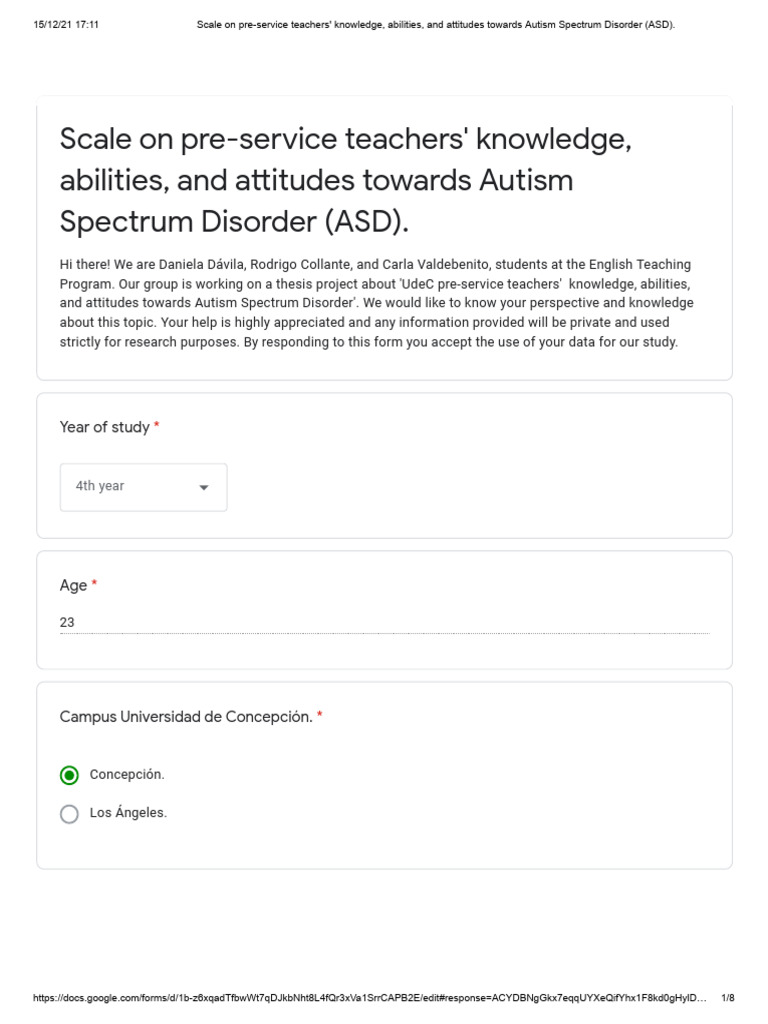Select the Los Ángeles radio button
This screenshot has width=768, height=1024.
tap(69, 814)
